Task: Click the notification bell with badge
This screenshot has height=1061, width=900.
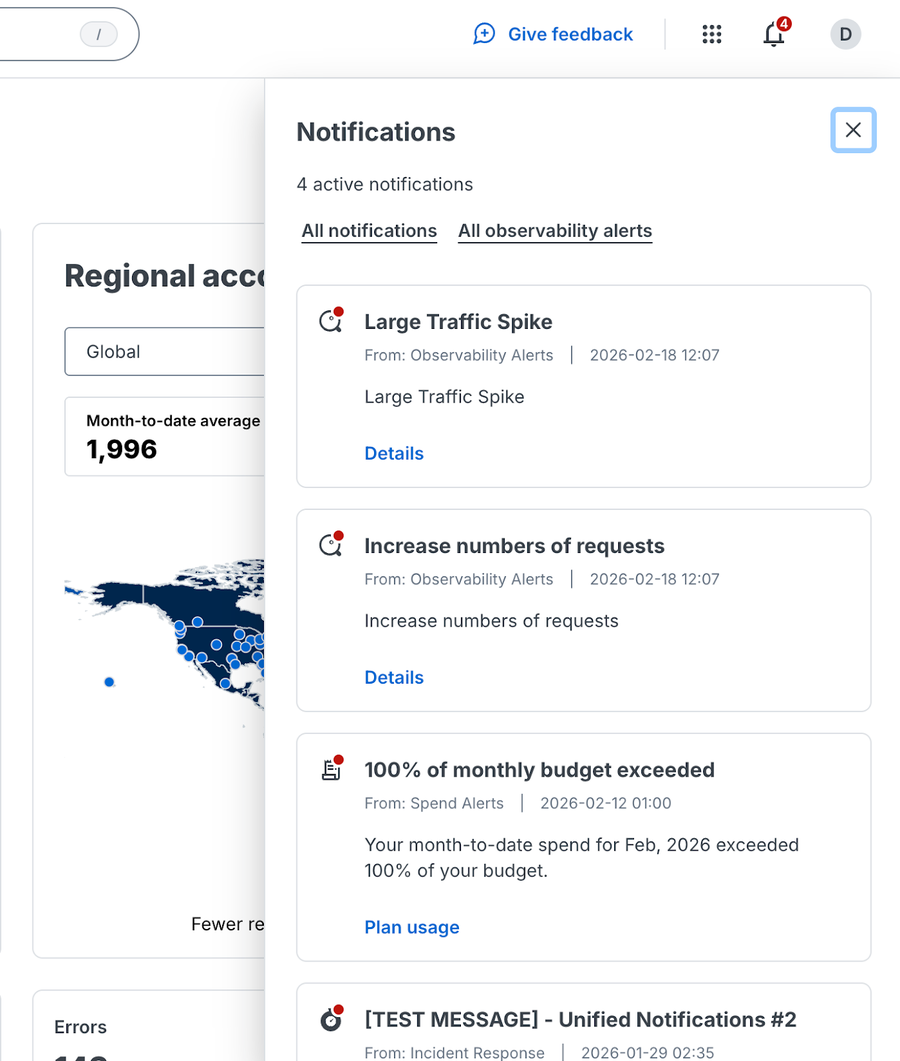Action: pos(774,34)
